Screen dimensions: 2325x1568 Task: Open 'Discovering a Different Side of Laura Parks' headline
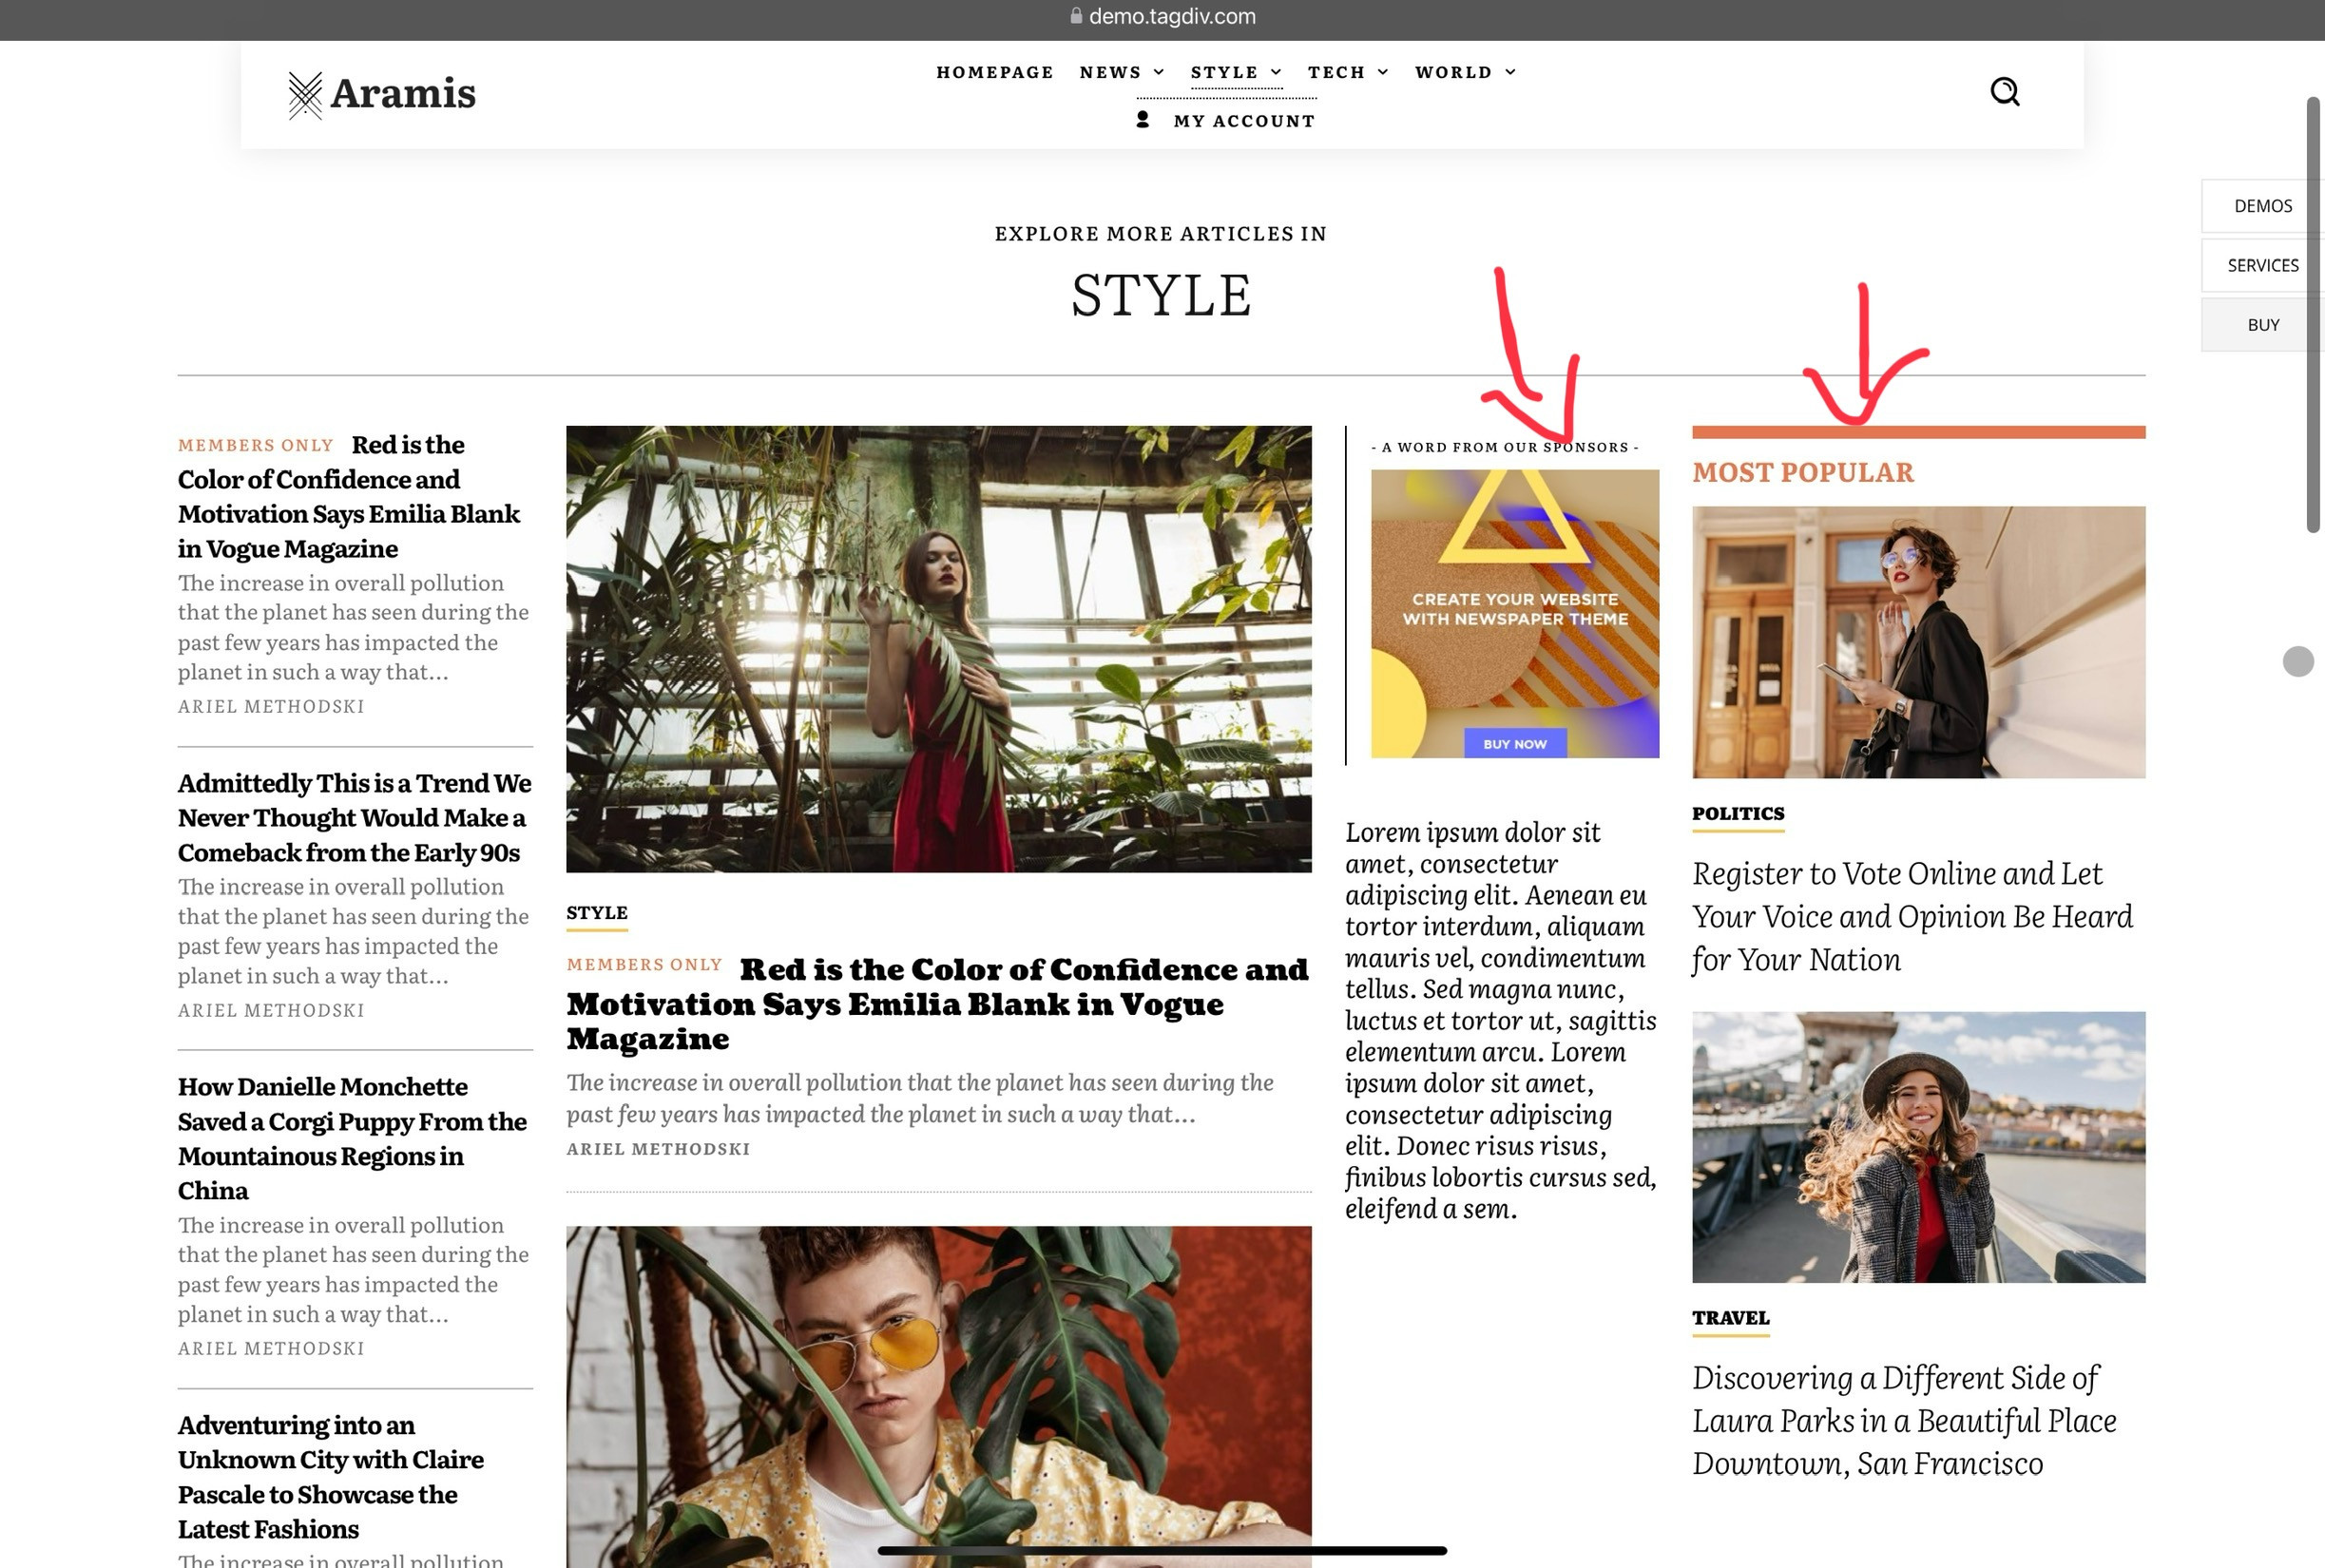pyautogui.click(x=1904, y=1420)
